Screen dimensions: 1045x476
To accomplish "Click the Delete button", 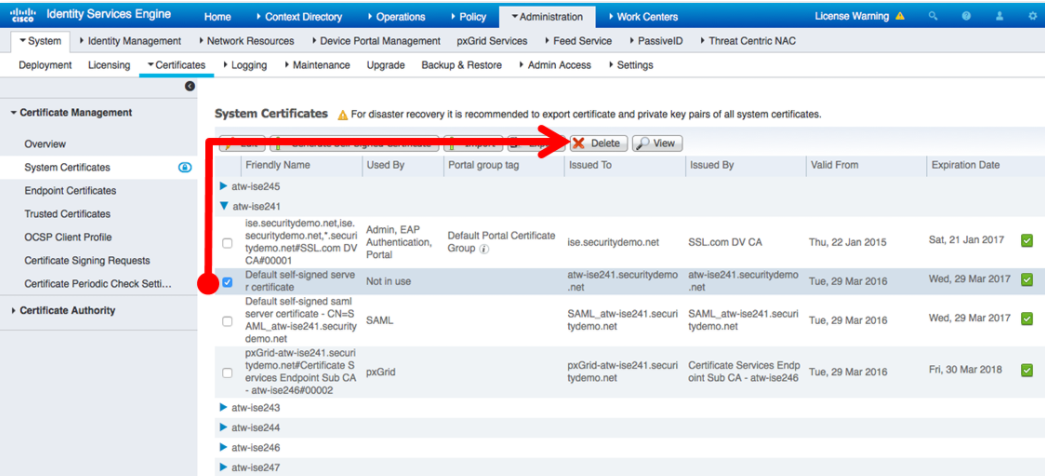I will pos(598,143).
